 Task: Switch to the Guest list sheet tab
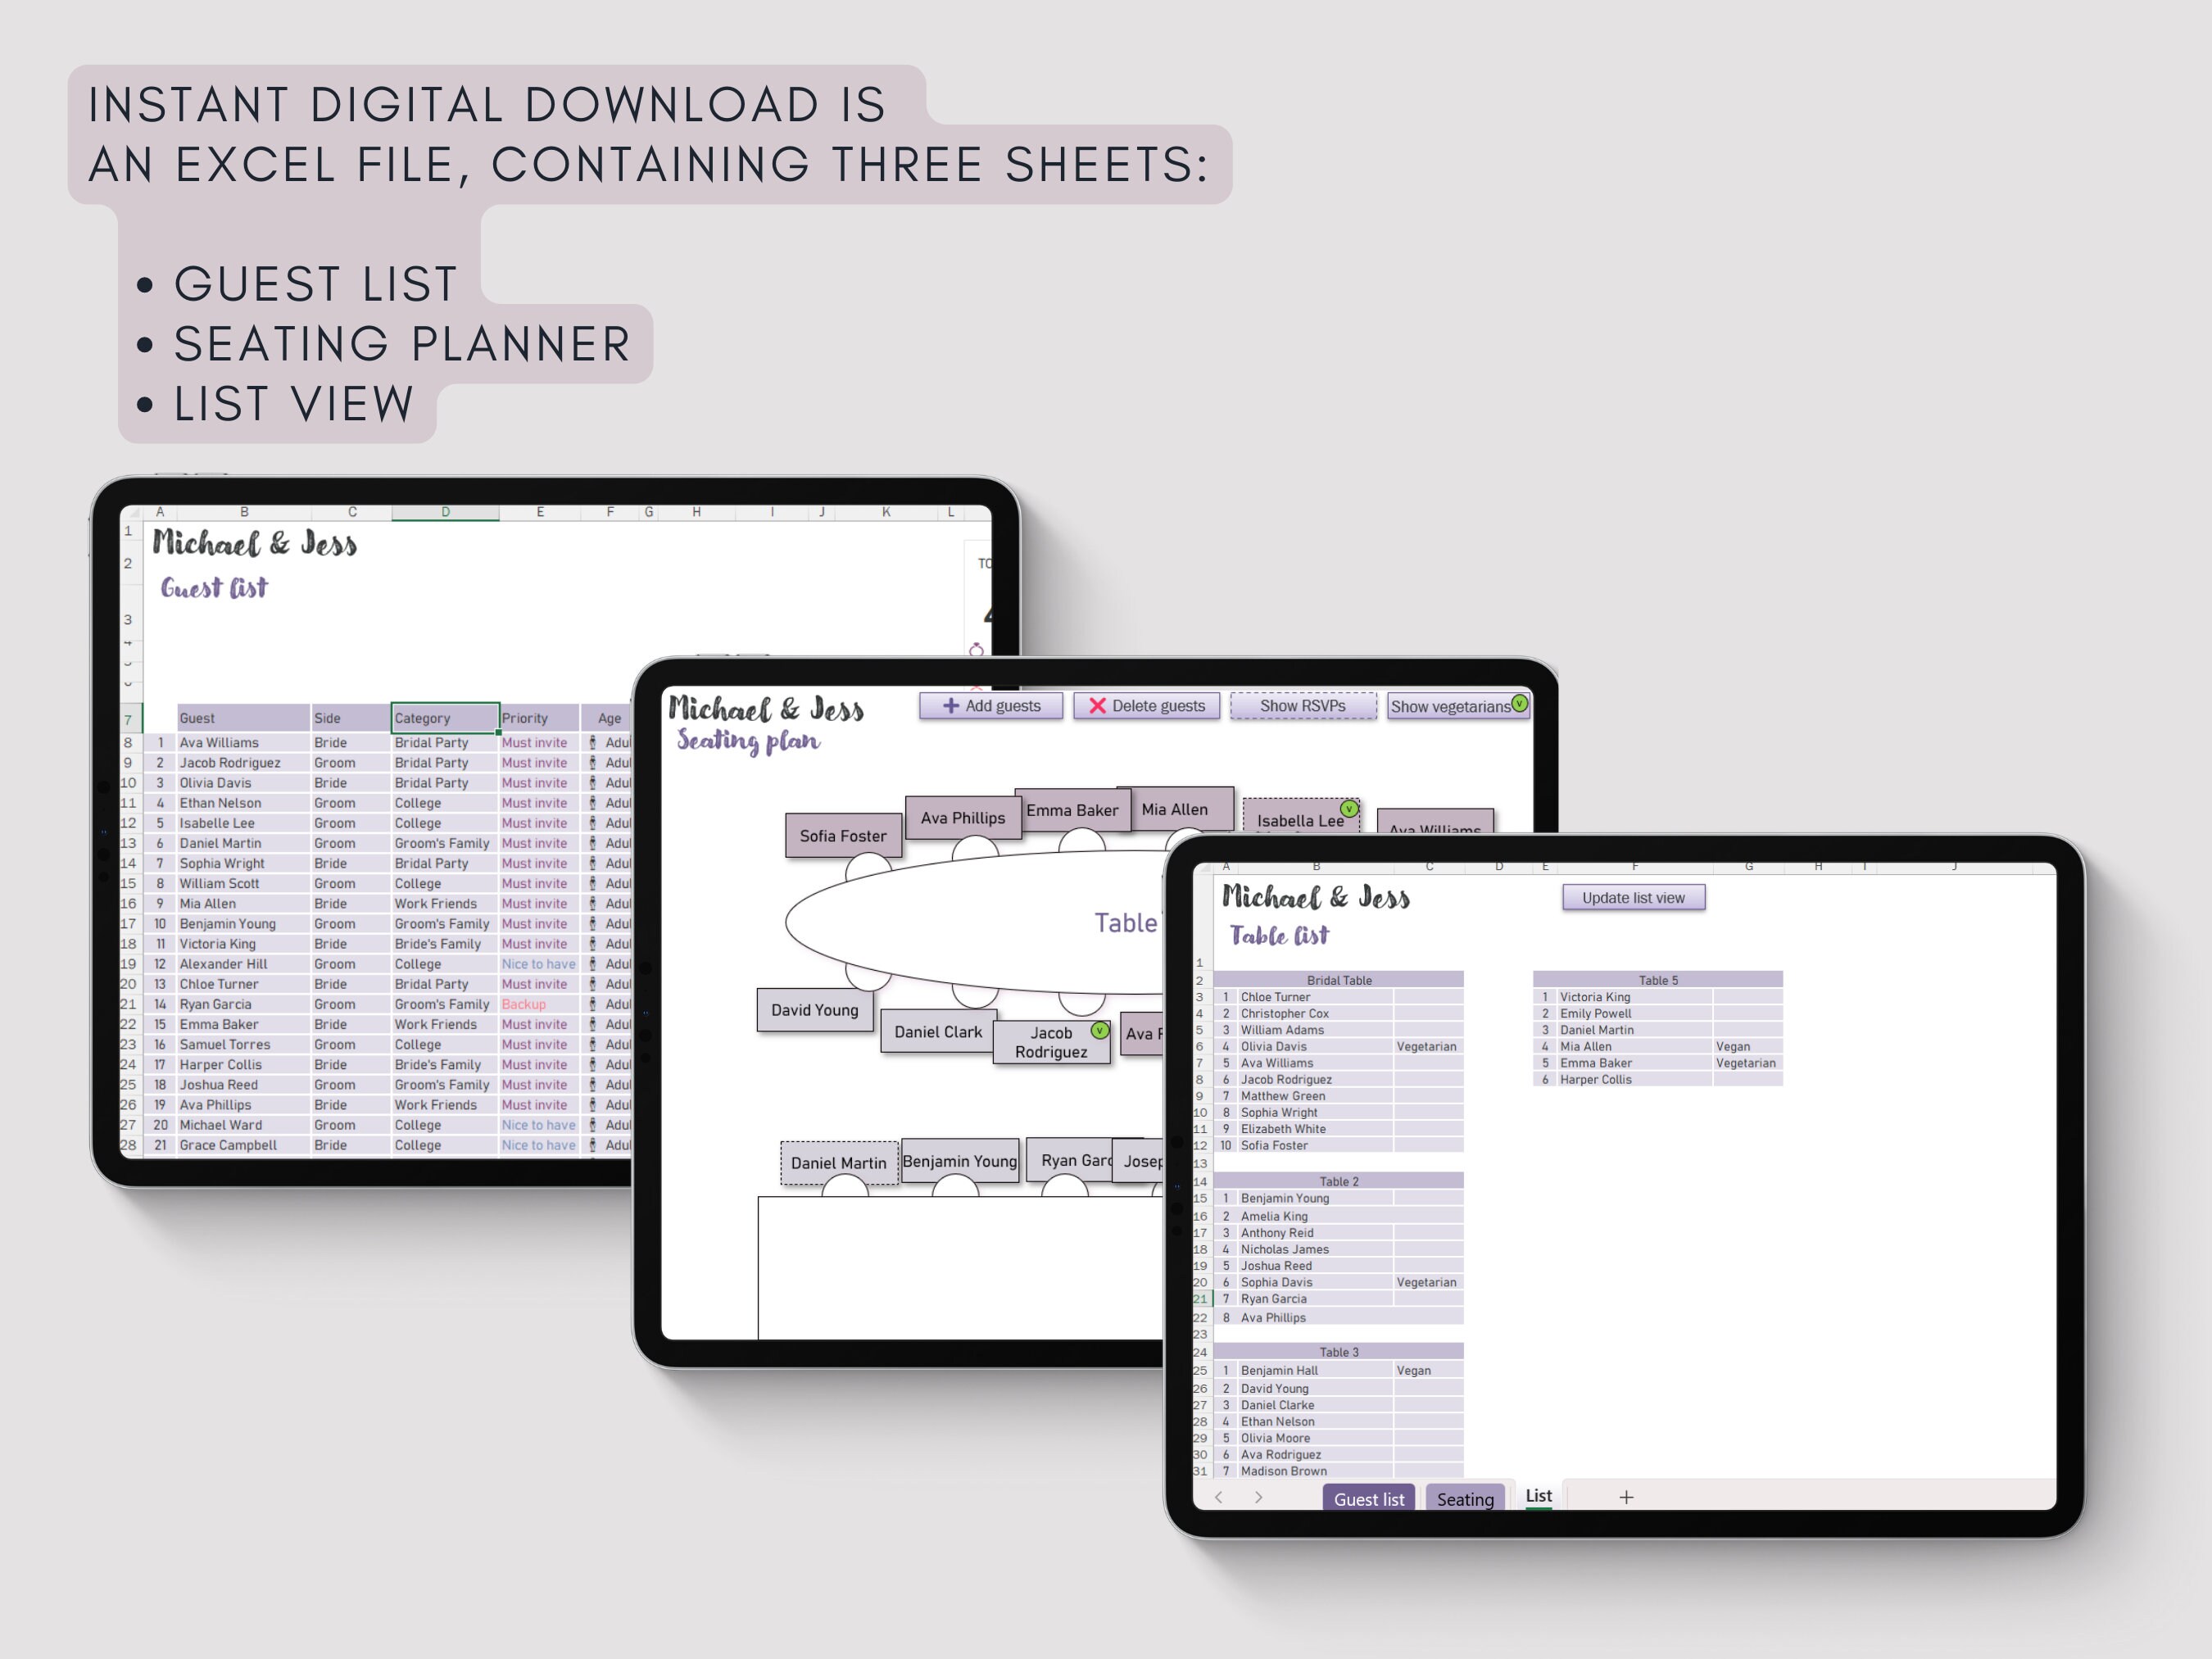point(1368,1498)
